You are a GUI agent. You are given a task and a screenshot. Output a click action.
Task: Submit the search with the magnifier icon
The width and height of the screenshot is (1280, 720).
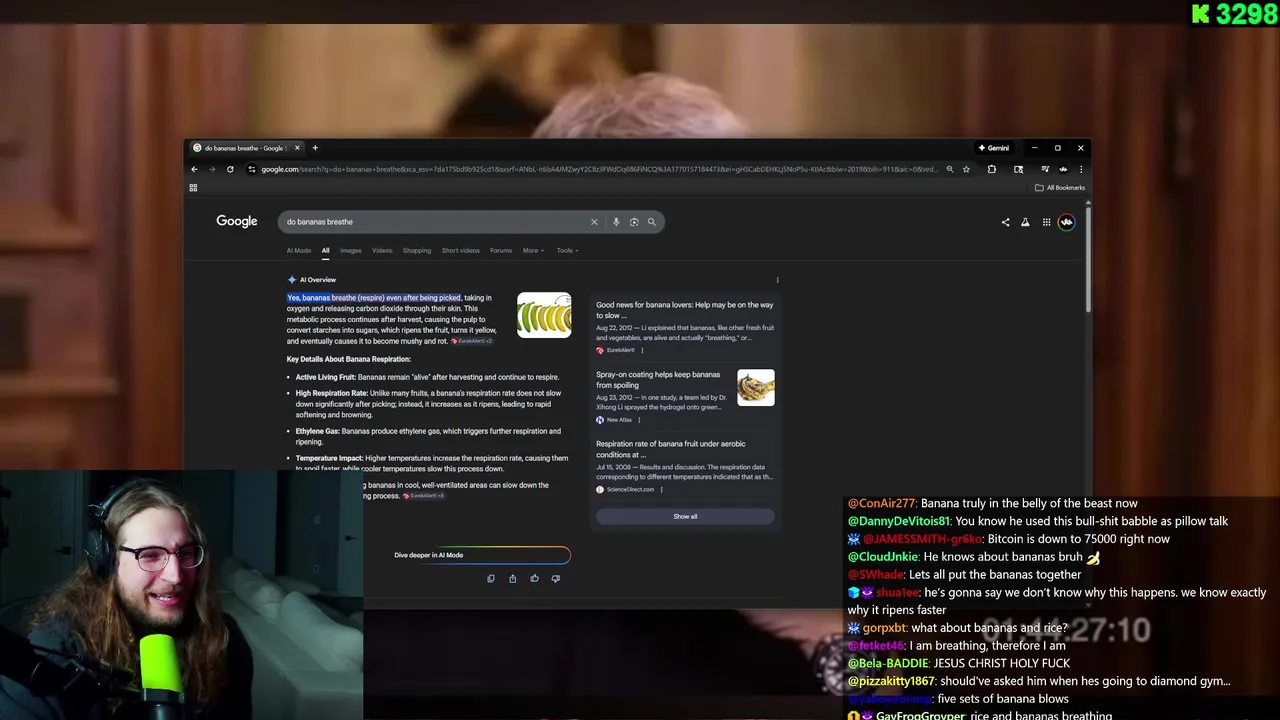pos(652,222)
